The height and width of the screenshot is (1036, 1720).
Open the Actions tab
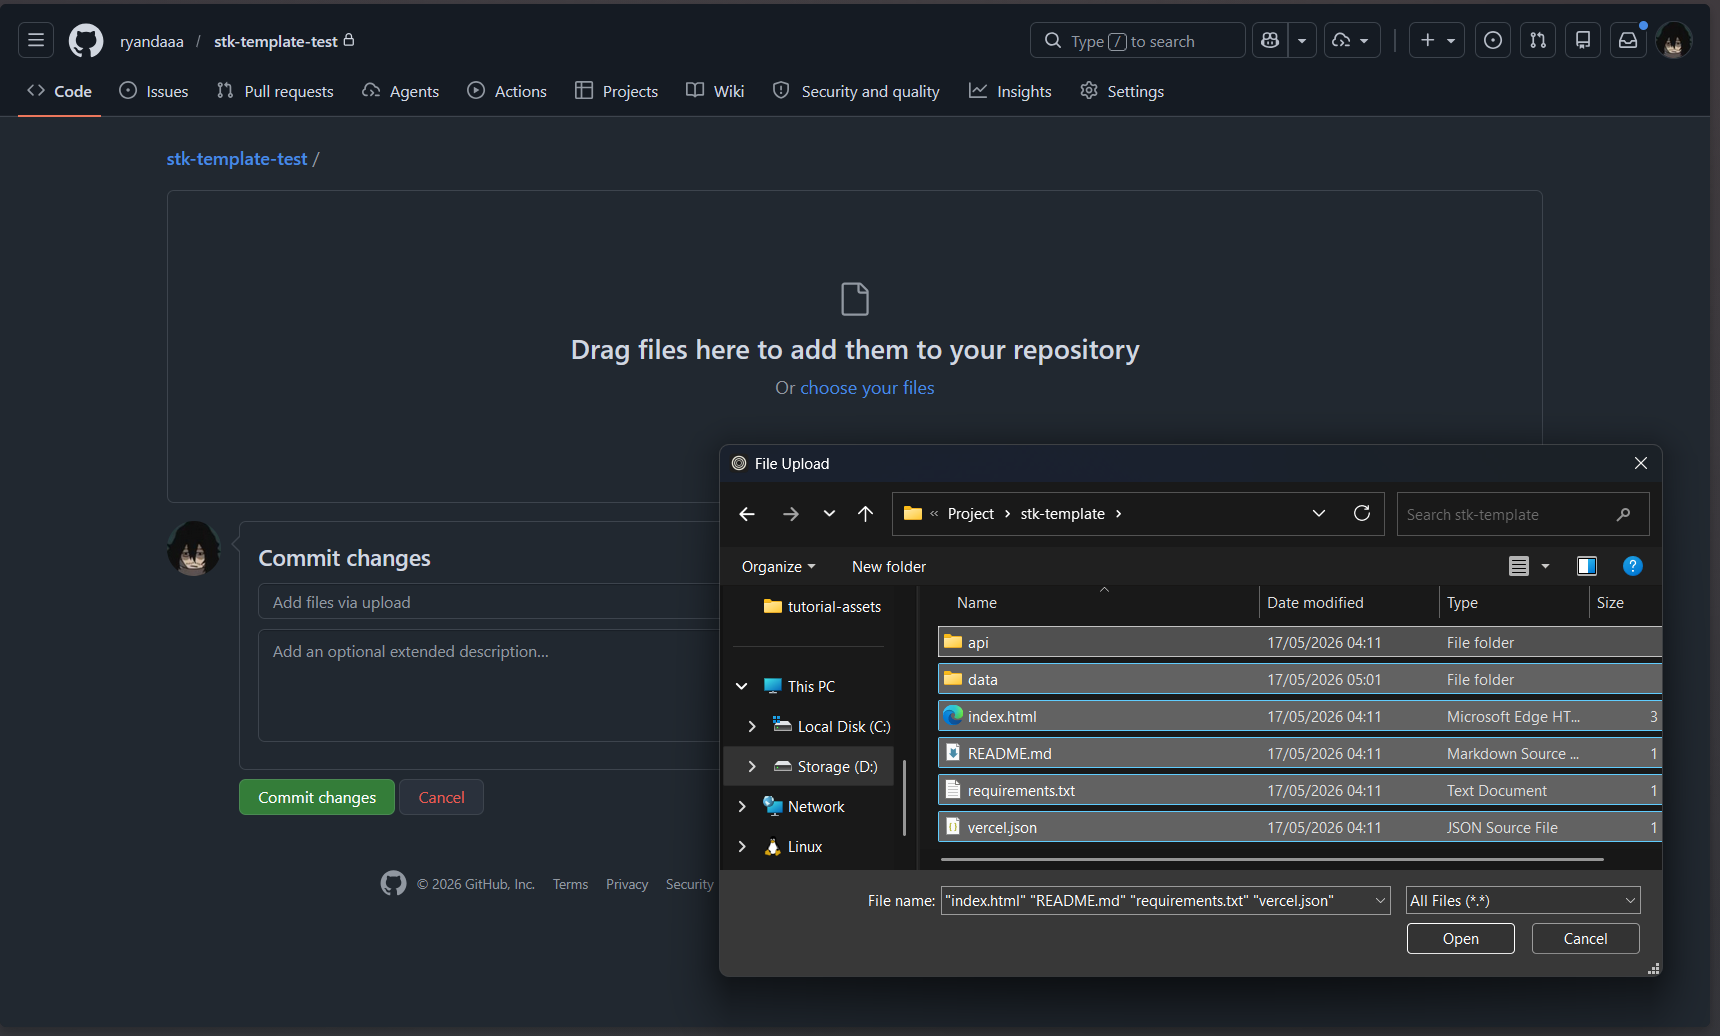(507, 91)
